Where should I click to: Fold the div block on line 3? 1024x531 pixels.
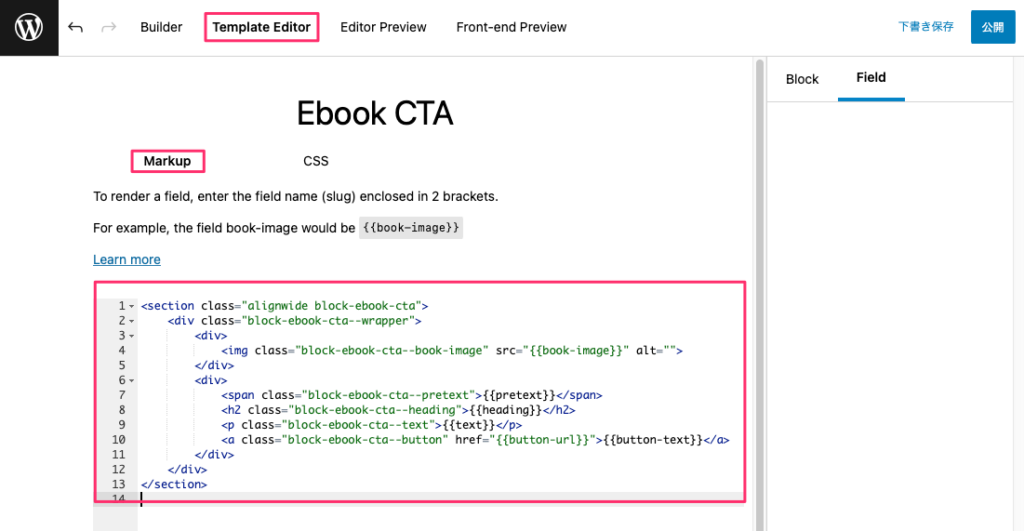(x=132, y=336)
